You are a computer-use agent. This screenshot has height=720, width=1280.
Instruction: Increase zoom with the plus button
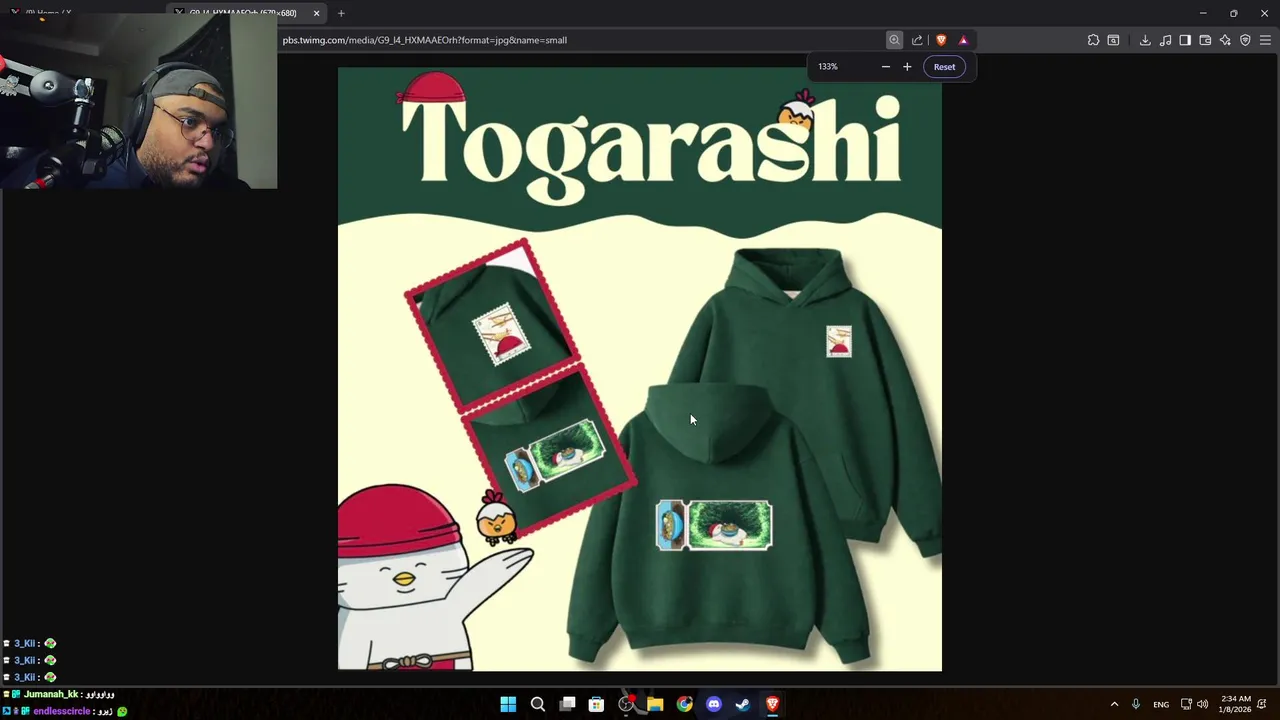point(907,67)
